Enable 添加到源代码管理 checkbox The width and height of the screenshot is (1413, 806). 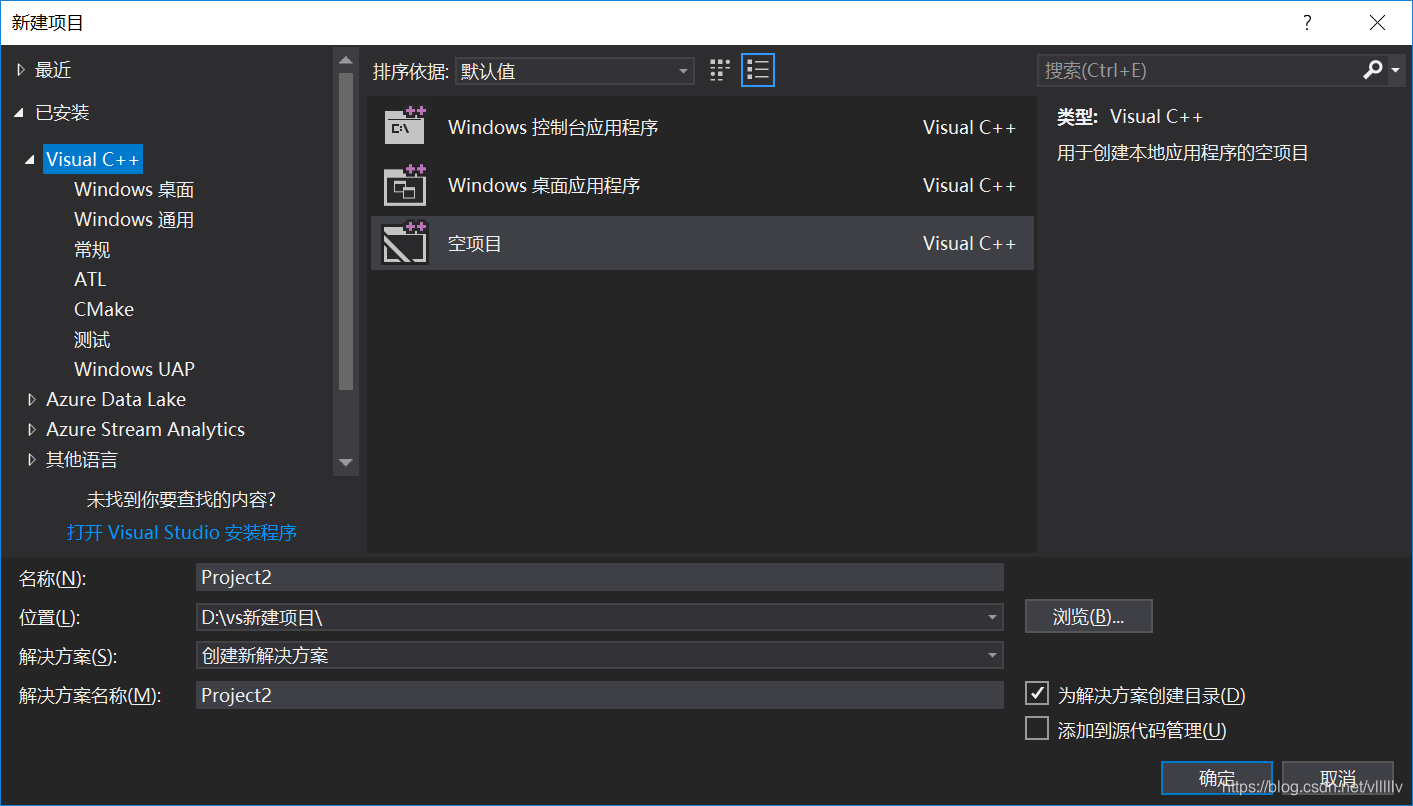(x=1037, y=729)
